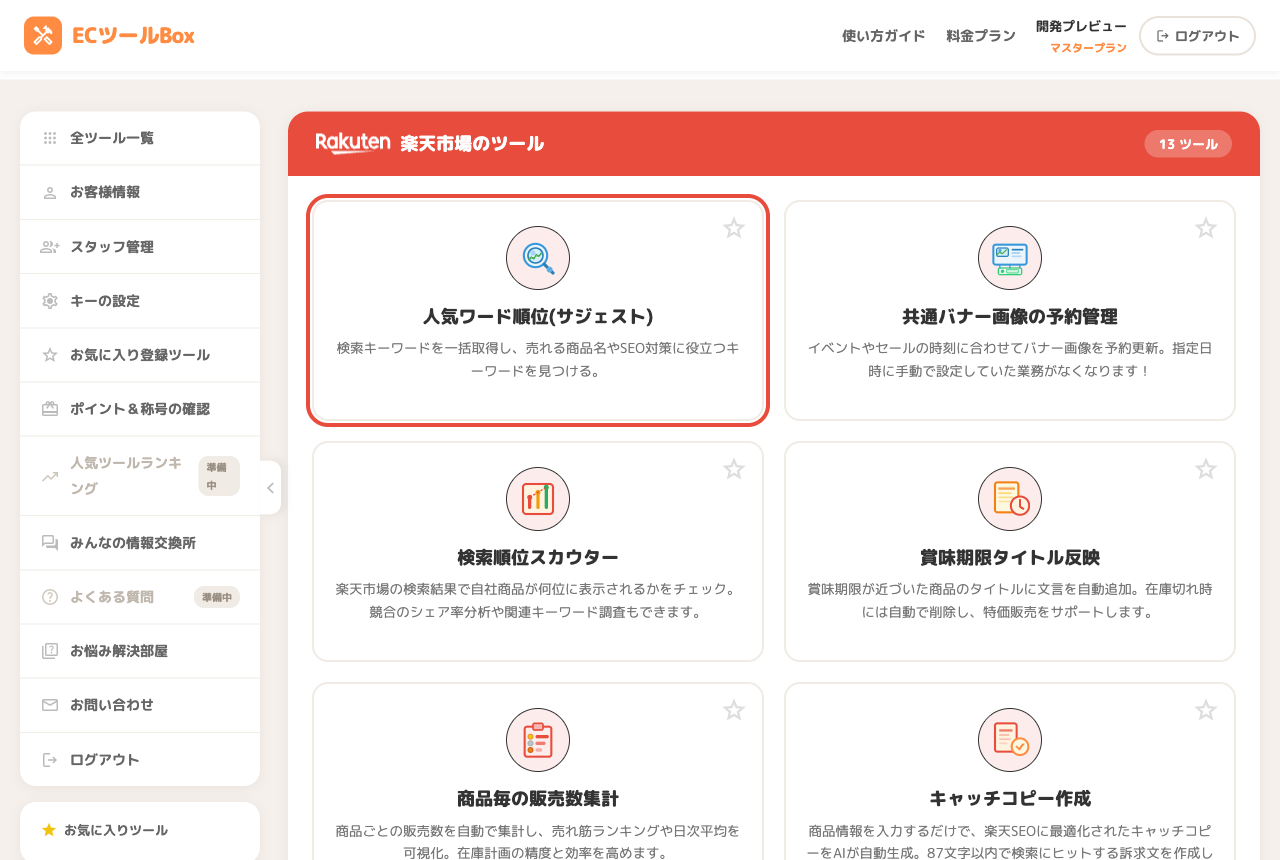Screen dimensions: 1280x860
Task: Click the mail icon beside お問い合わせ
Action: [50, 705]
